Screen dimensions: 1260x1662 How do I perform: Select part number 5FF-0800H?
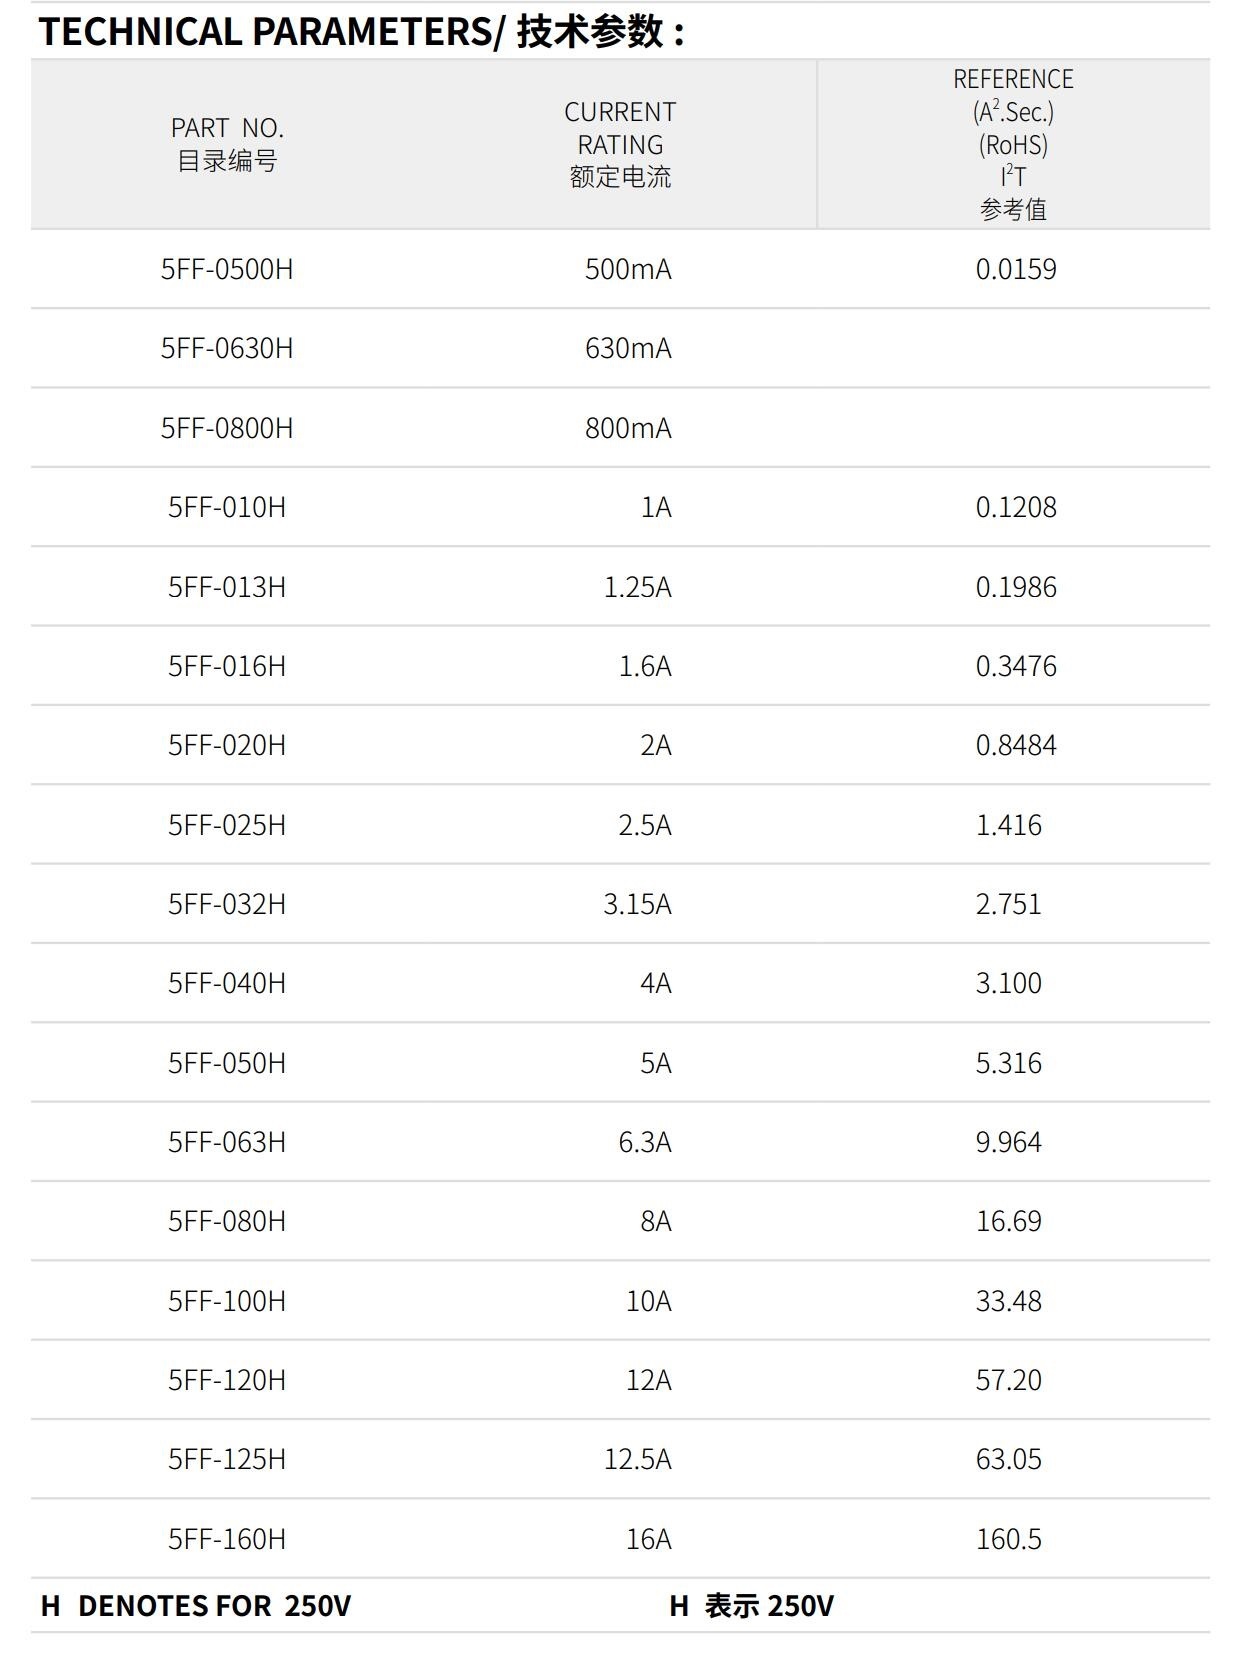tap(227, 428)
